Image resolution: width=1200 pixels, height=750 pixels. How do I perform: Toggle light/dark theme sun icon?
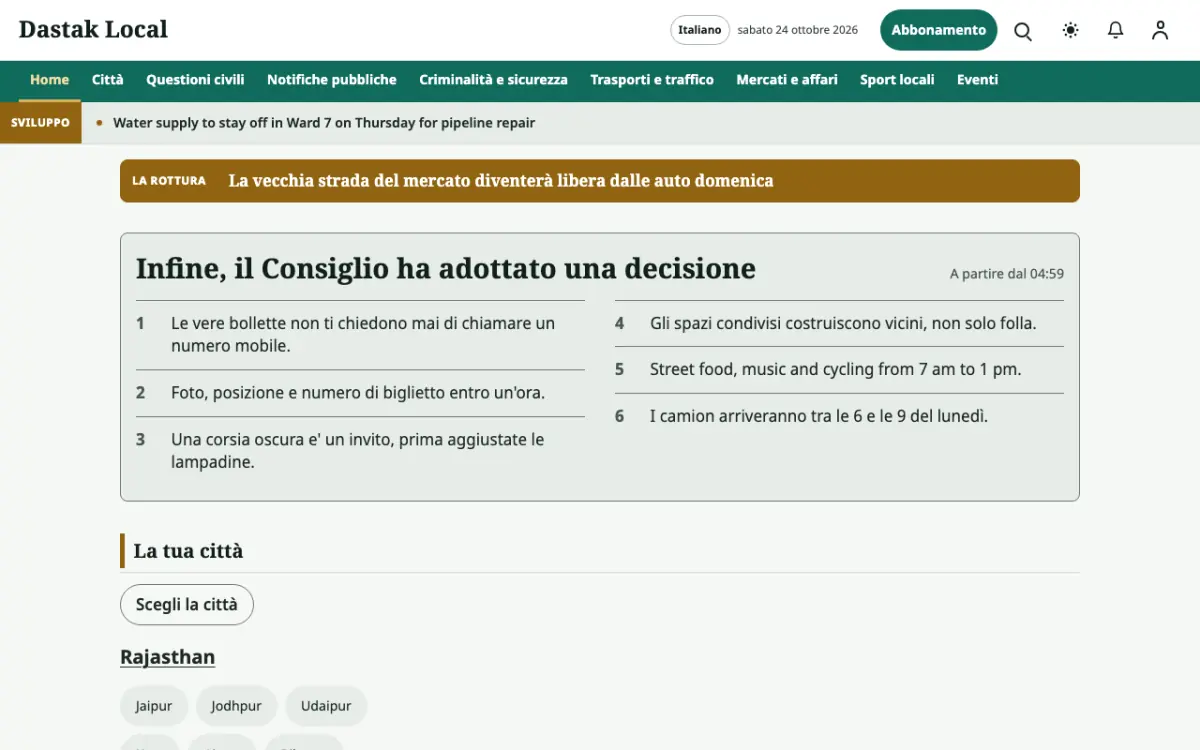(x=1070, y=30)
